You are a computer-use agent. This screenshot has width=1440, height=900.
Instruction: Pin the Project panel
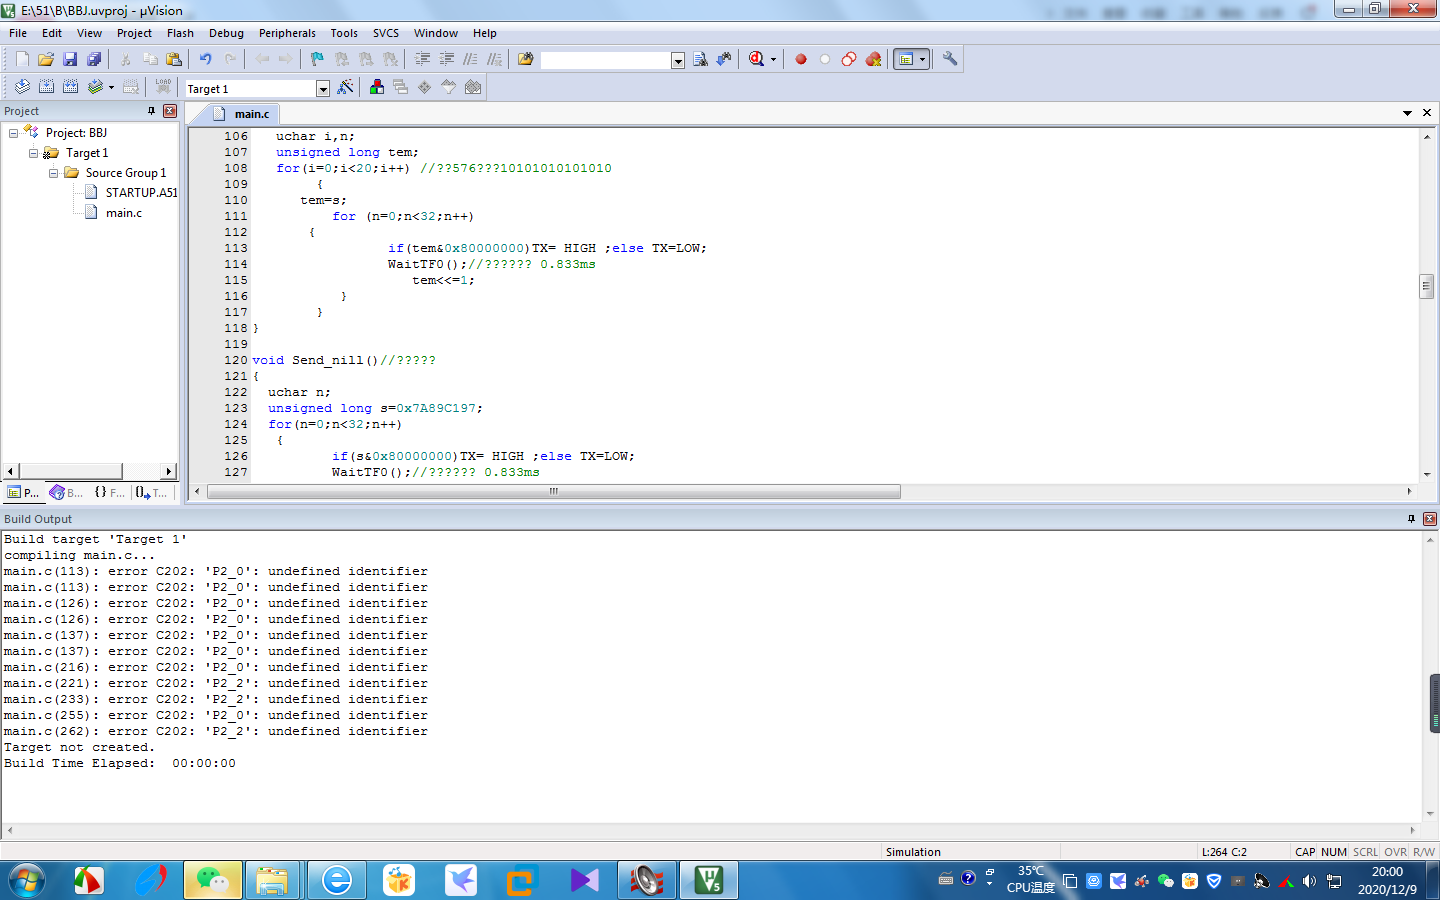(152, 111)
